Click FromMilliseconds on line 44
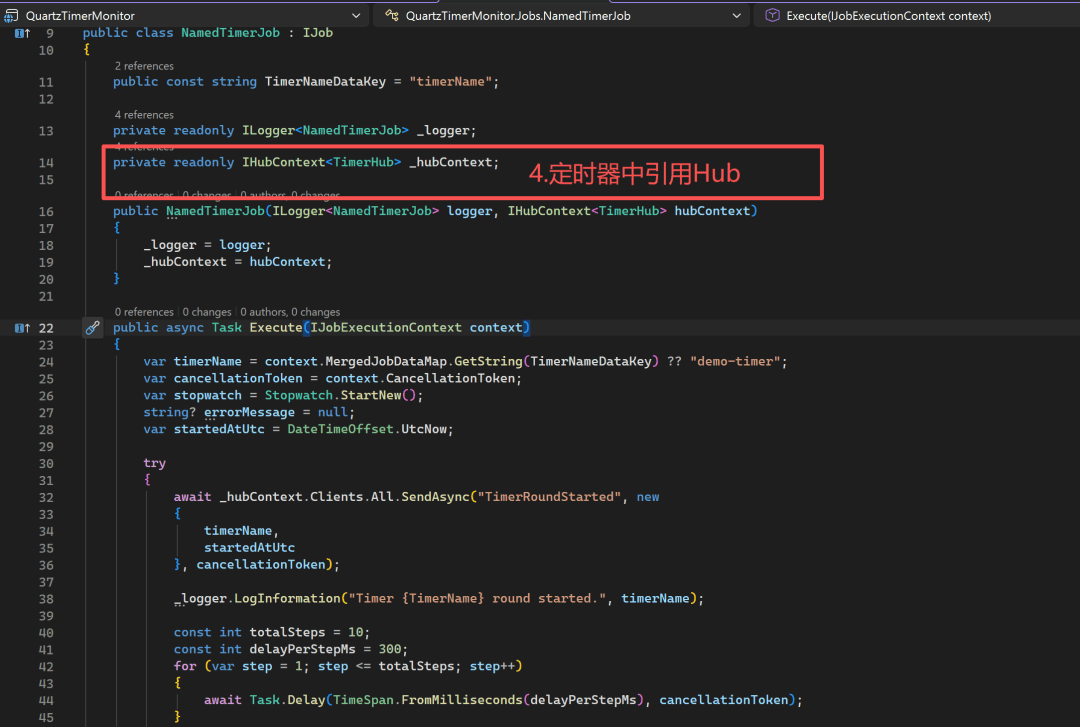Viewport: 1080px width, 727px height. 461,699
